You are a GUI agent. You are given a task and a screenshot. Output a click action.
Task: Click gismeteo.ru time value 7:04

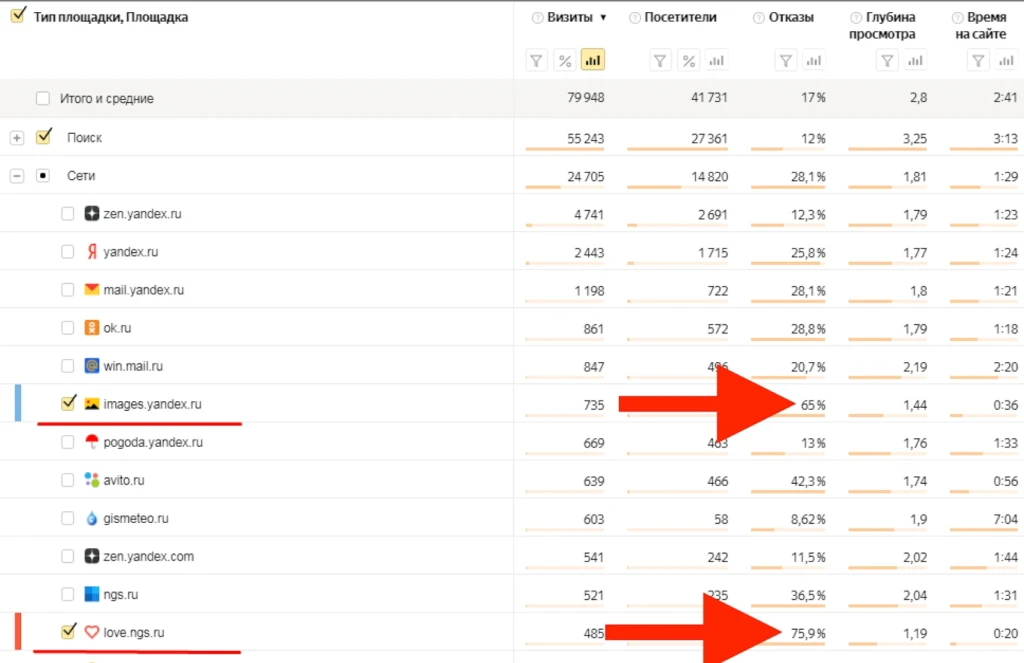click(1006, 519)
